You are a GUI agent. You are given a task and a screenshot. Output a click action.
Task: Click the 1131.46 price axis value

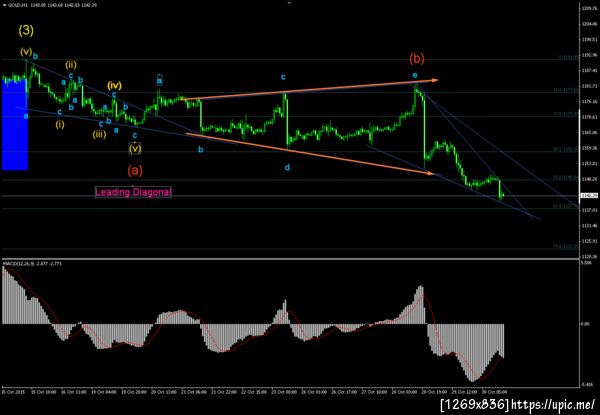(589, 226)
